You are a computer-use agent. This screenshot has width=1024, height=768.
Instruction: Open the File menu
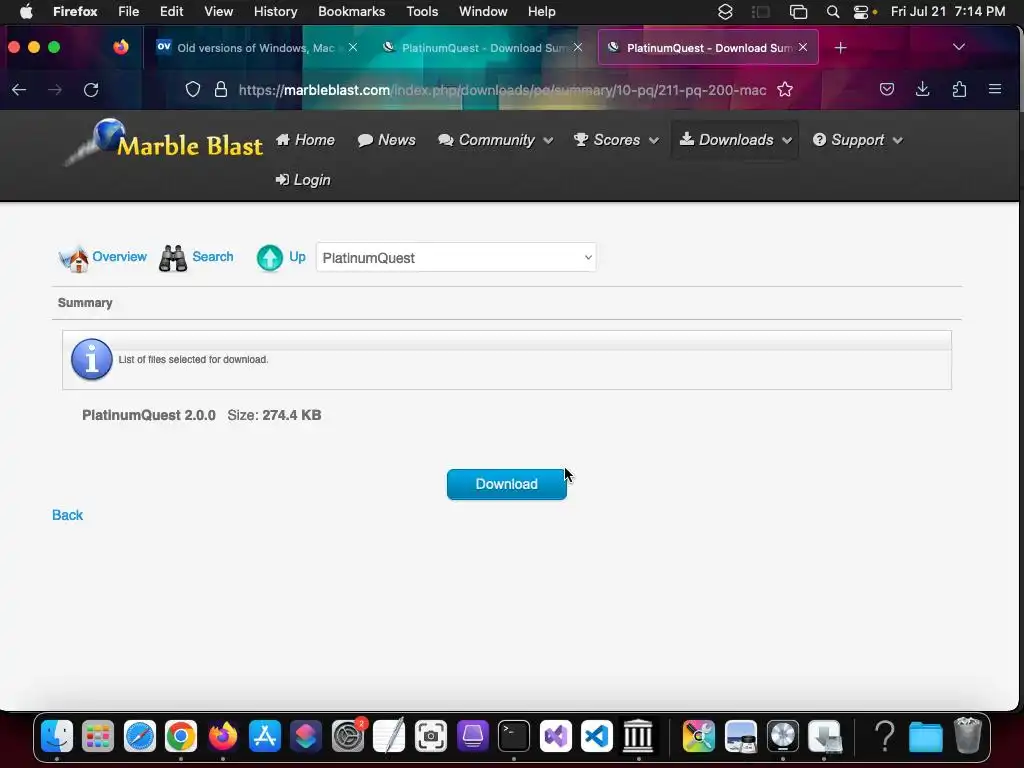pyautogui.click(x=129, y=12)
